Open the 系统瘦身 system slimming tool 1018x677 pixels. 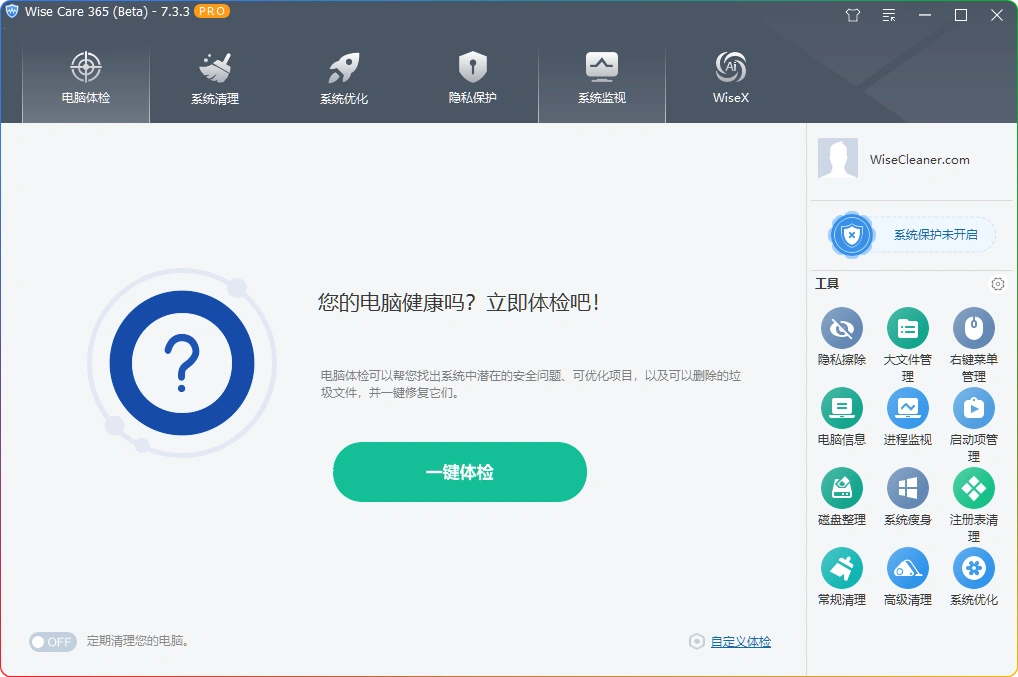pyautogui.click(x=907, y=490)
